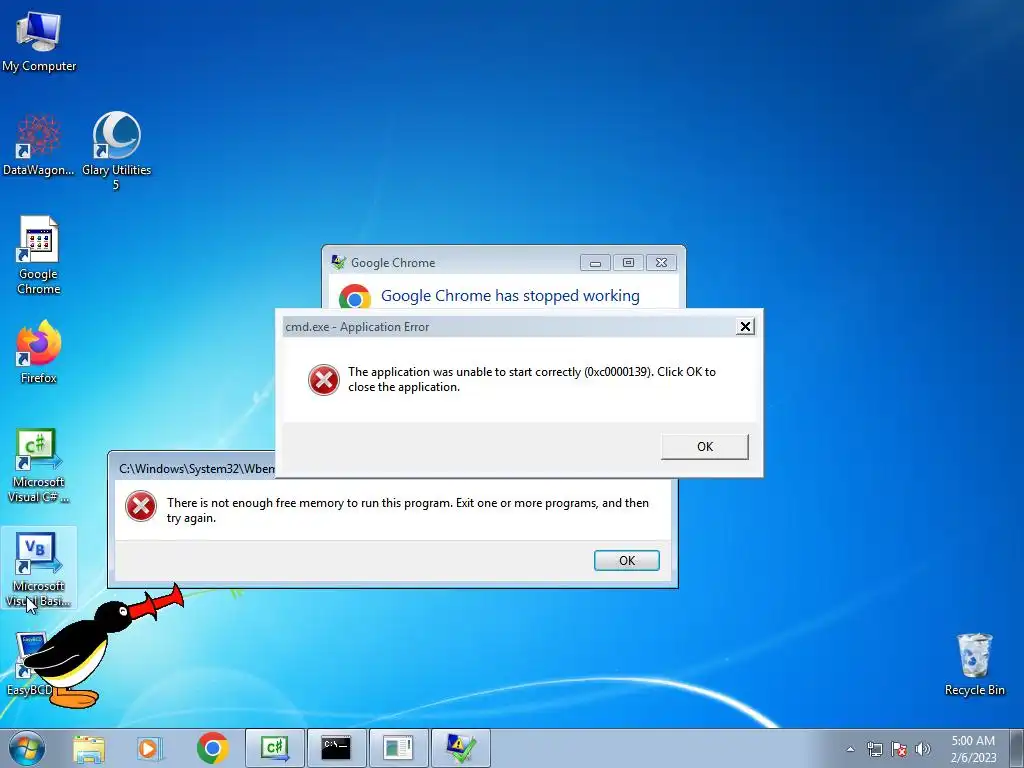Activate the document window taskbar button
1024x768 pixels.
point(398,748)
